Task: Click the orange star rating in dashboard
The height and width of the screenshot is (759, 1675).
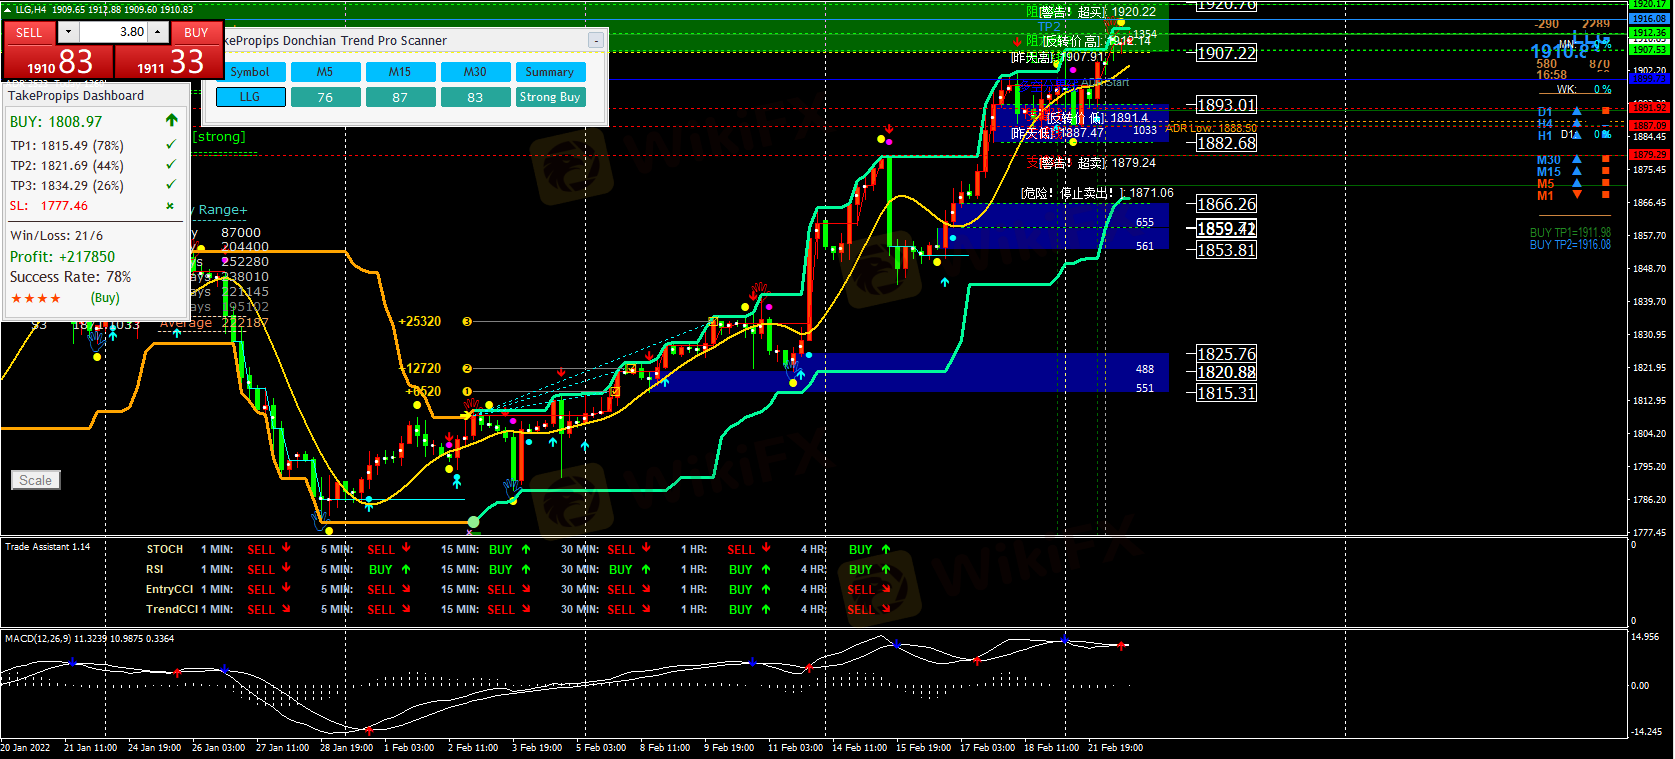Action: click(36, 298)
